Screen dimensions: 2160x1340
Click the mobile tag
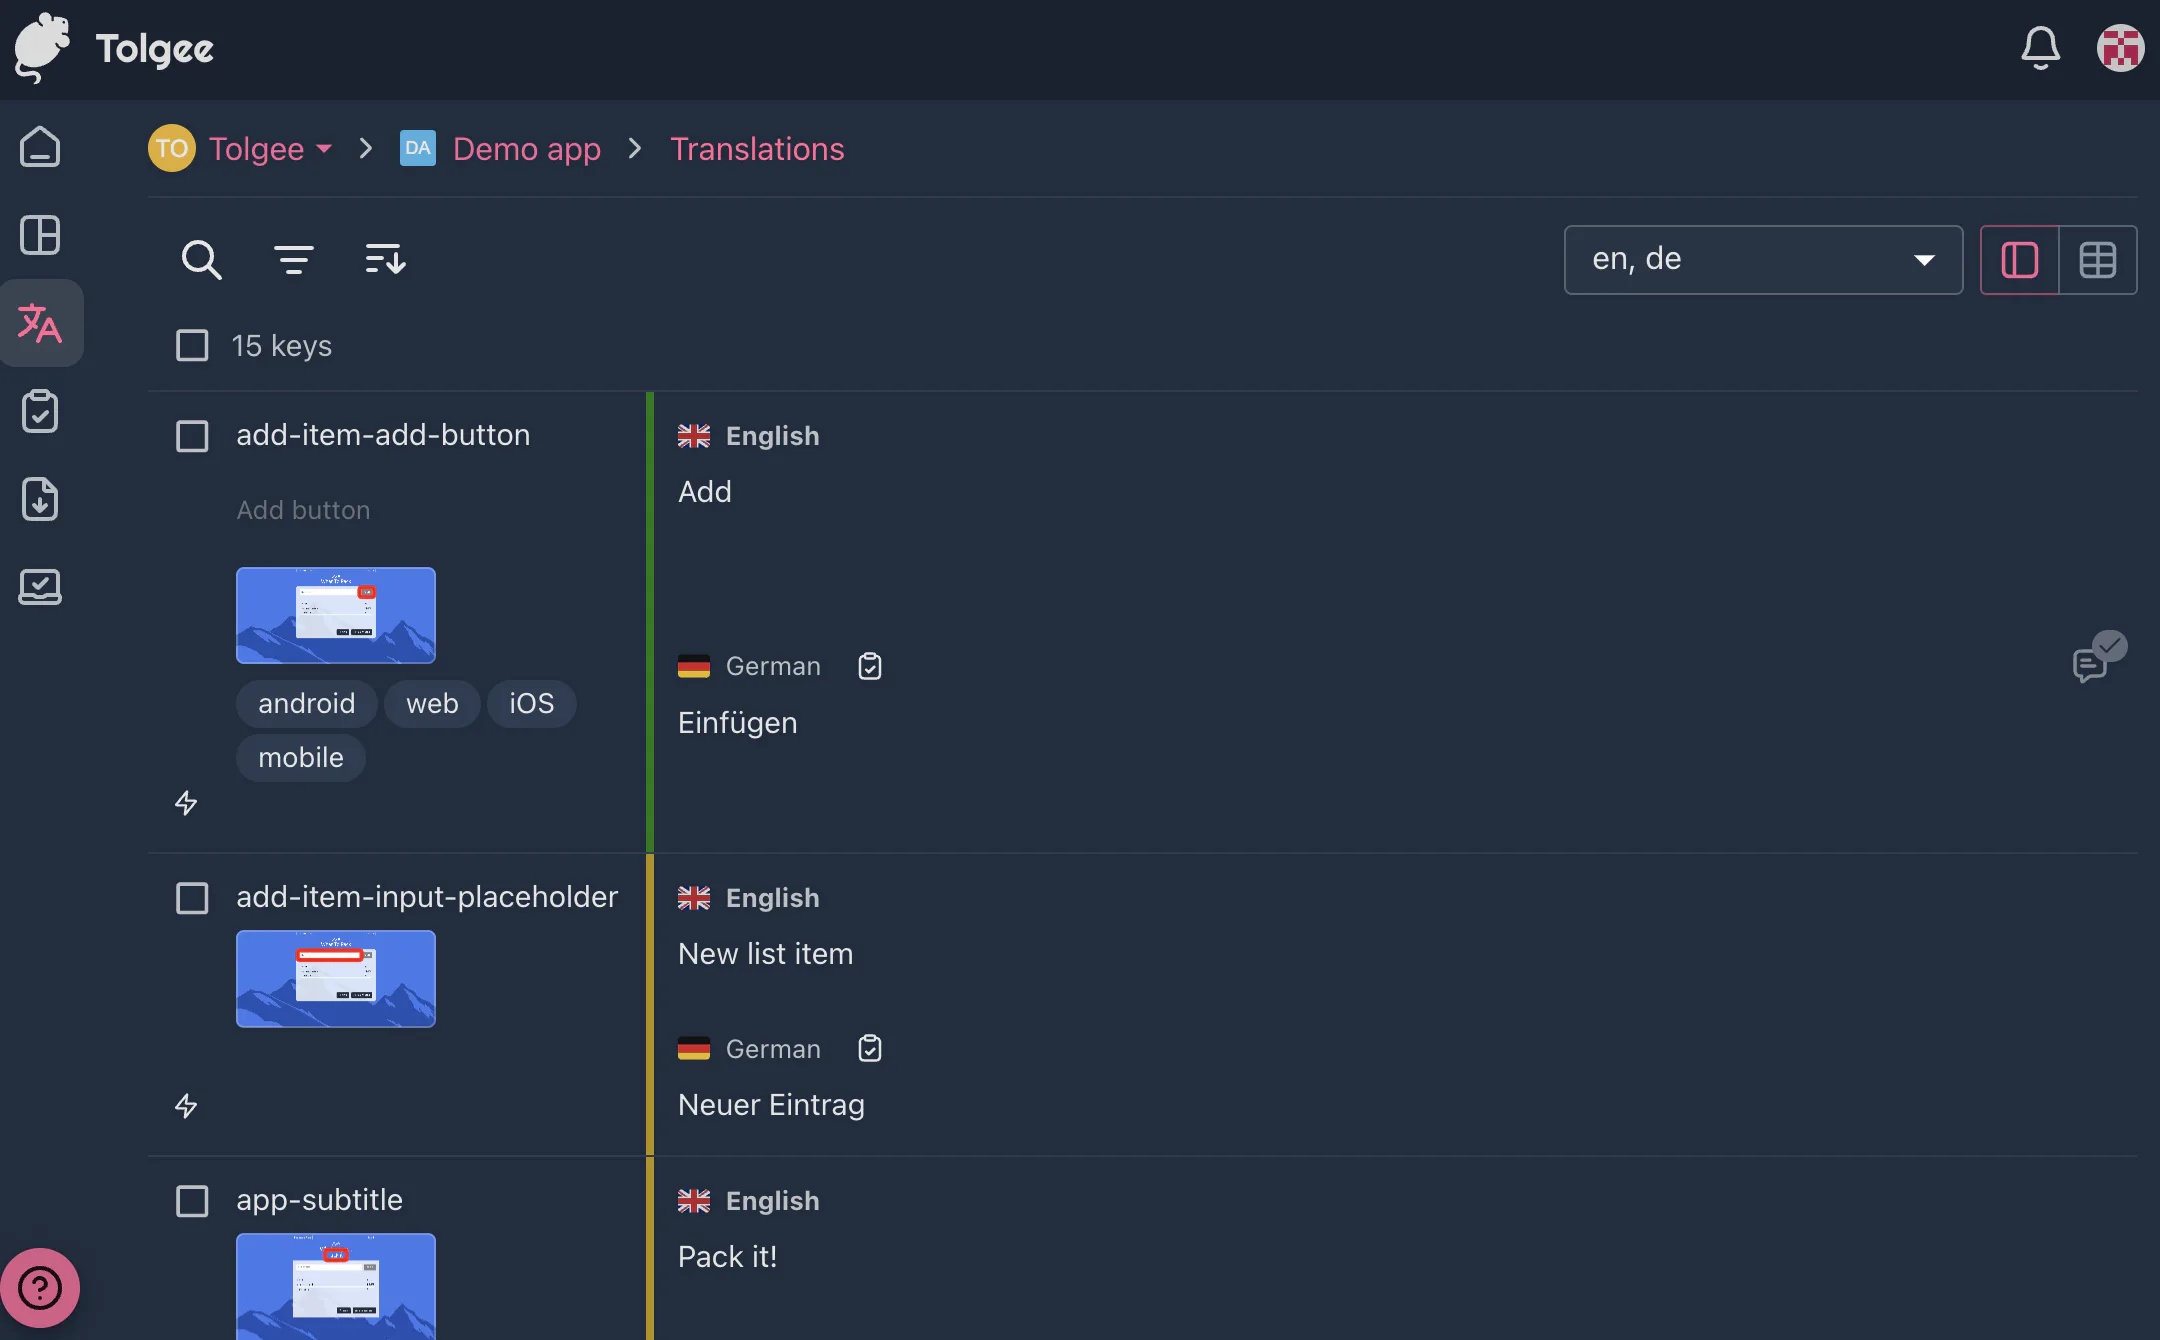click(300, 758)
